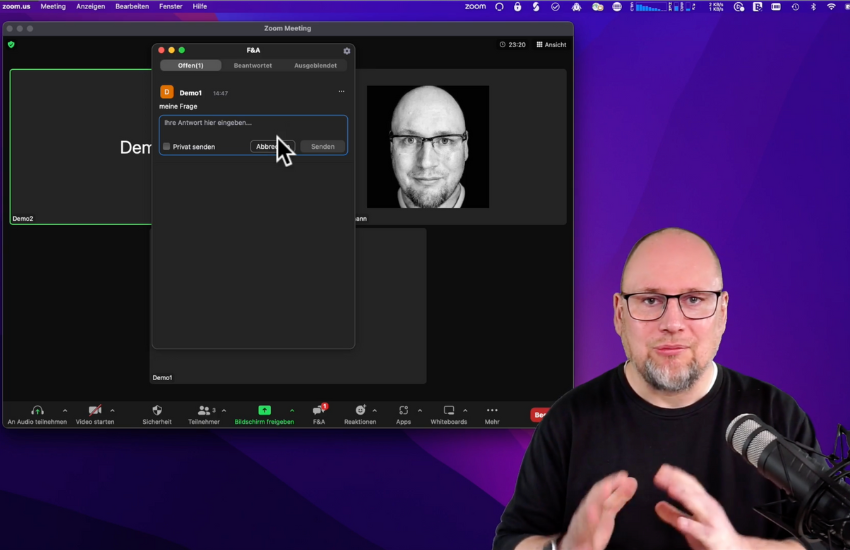The image size is (850, 550).
Task: Open the Teilnehmer participants panel
Action: click(204, 410)
